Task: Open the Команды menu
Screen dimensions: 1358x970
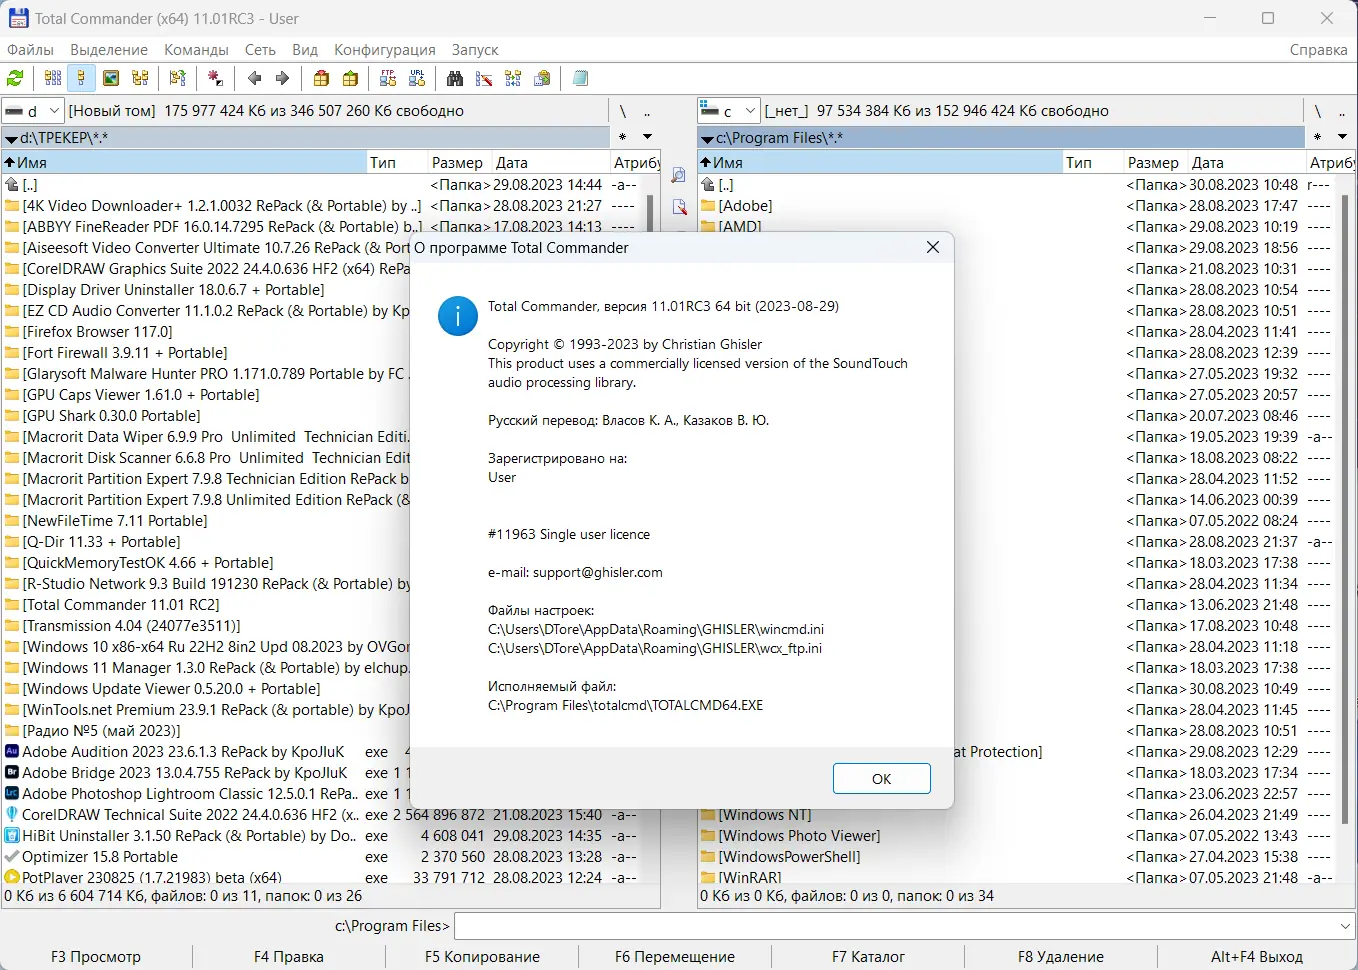Action: tap(196, 49)
